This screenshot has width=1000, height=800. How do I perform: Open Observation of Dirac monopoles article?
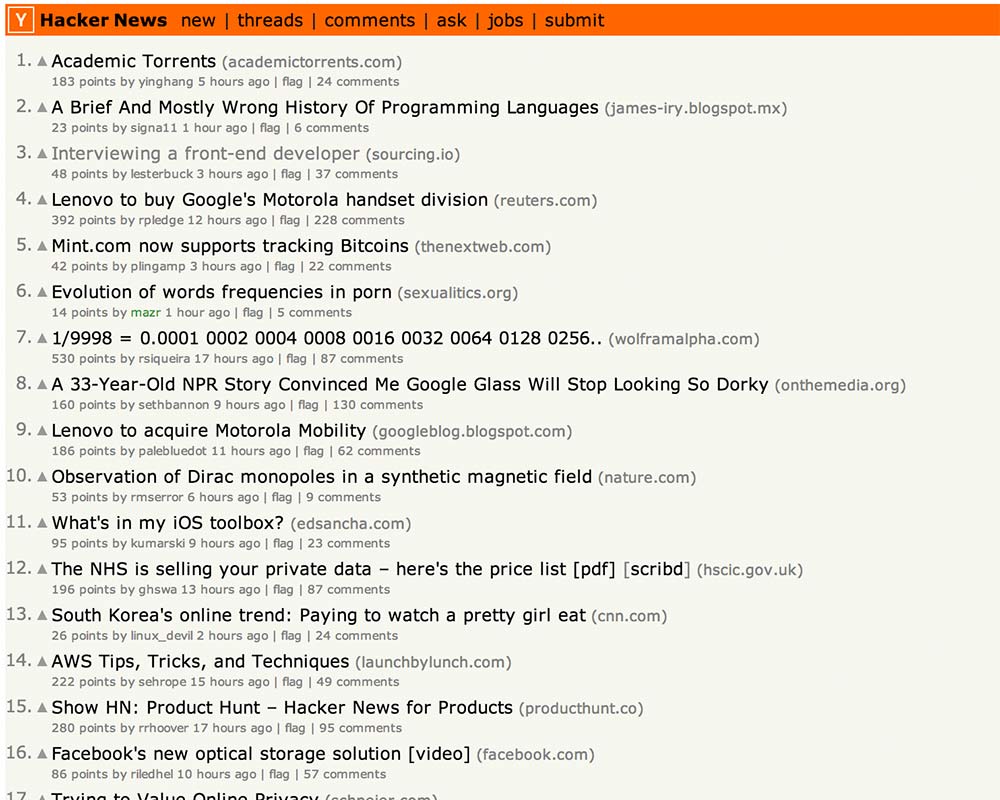point(321,477)
